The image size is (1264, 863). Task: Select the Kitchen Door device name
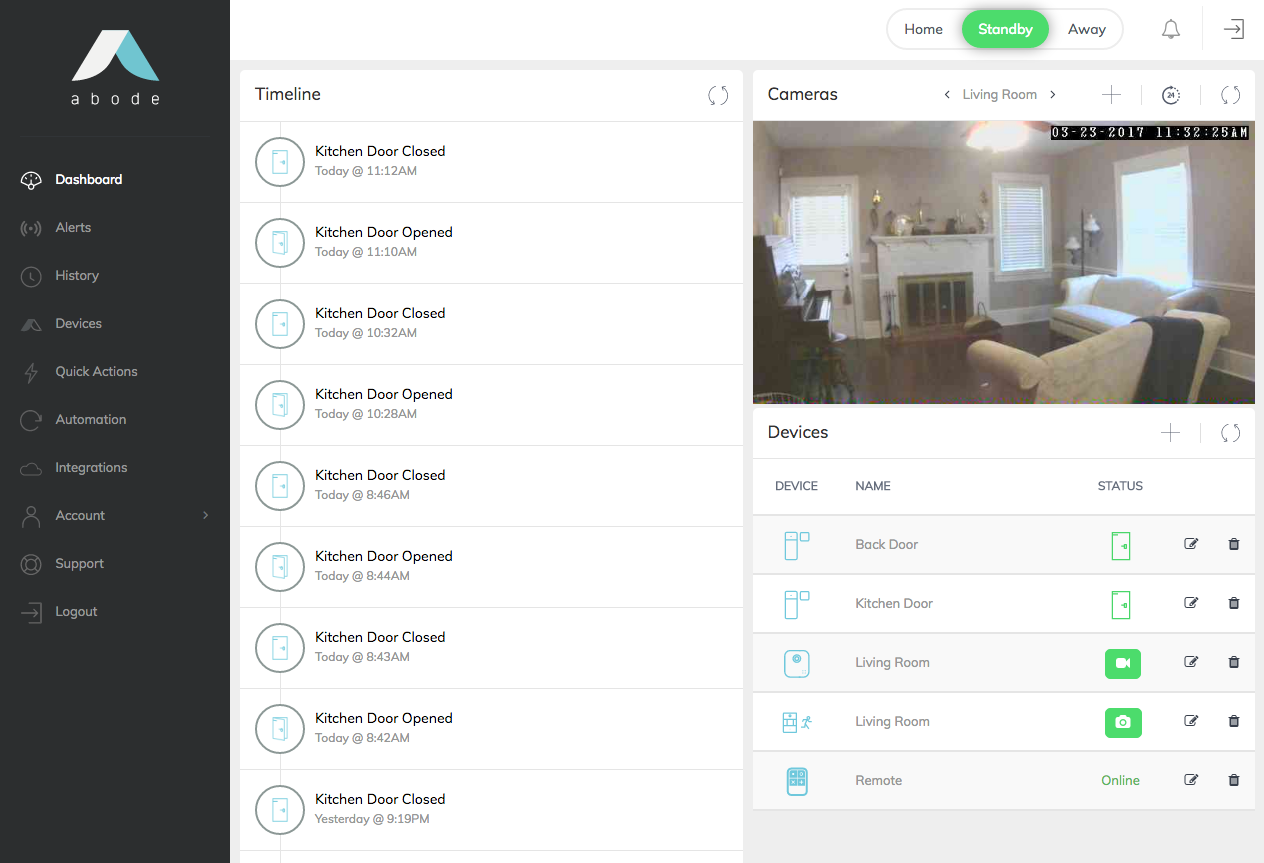894,604
